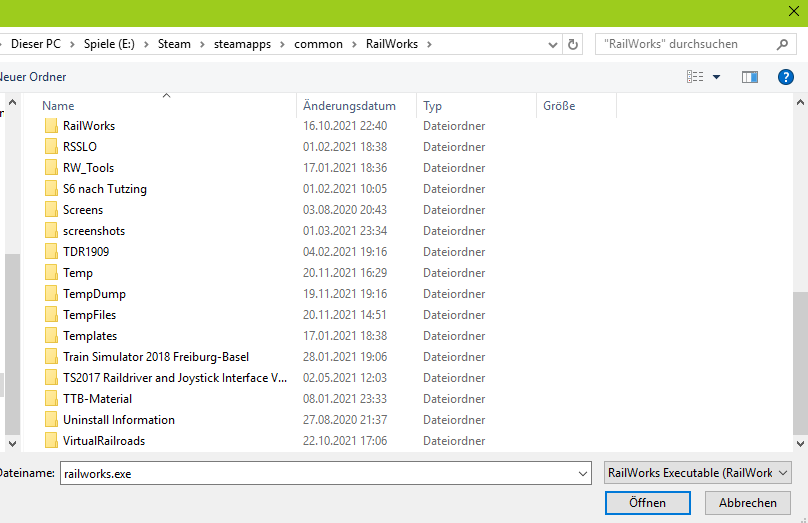Click the navigation pane scroll down arrow
The width and height of the screenshot is (808, 523).
pos(12,444)
